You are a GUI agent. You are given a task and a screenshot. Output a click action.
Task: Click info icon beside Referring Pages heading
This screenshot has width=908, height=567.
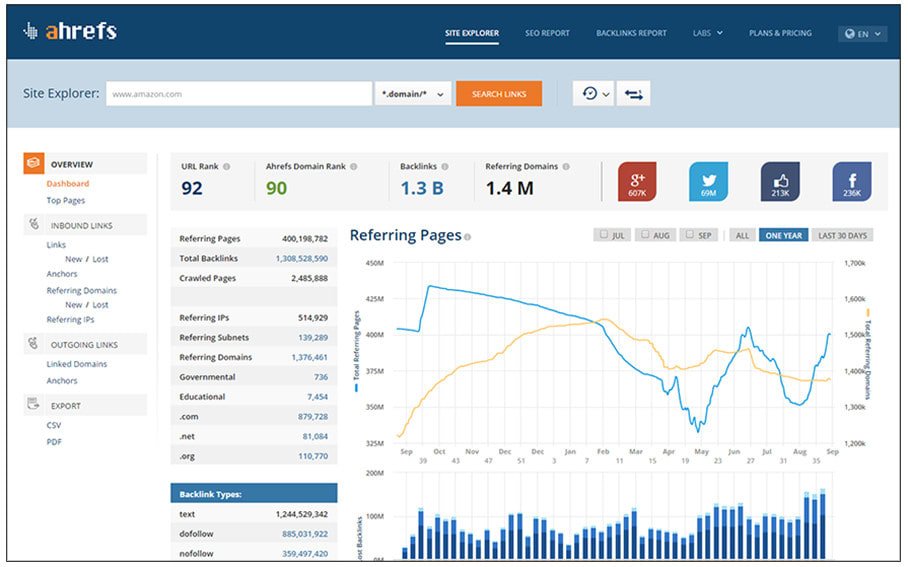(x=467, y=237)
